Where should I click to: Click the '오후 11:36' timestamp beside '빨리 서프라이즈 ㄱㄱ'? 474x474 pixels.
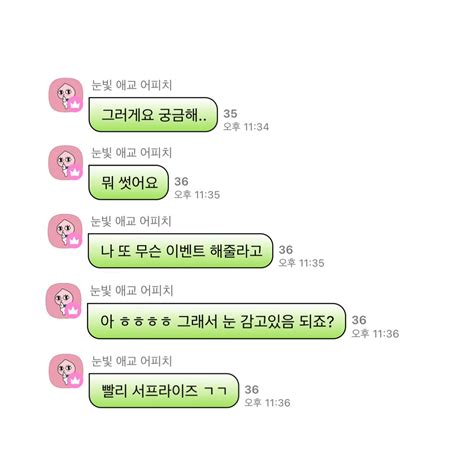[x=267, y=403]
